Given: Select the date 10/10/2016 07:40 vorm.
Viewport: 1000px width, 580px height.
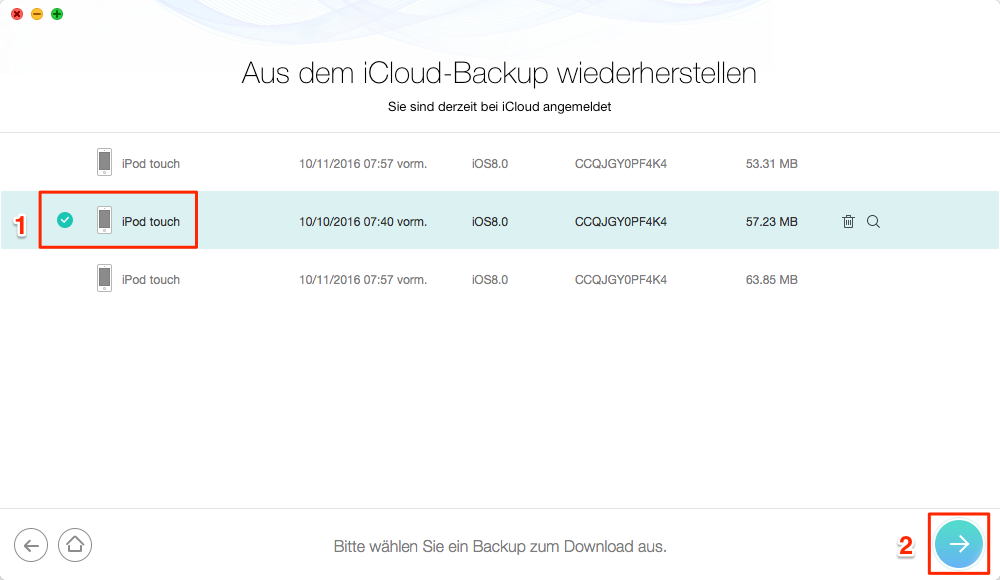Looking at the screenshot, I should click(x=363, y=222).
